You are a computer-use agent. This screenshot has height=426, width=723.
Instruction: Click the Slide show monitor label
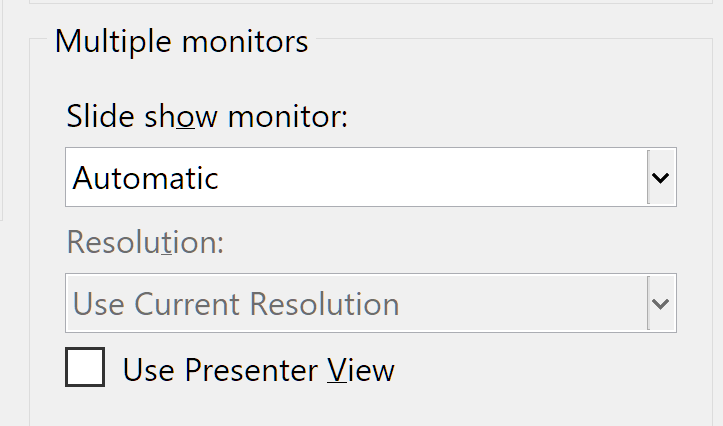(207, 116)
